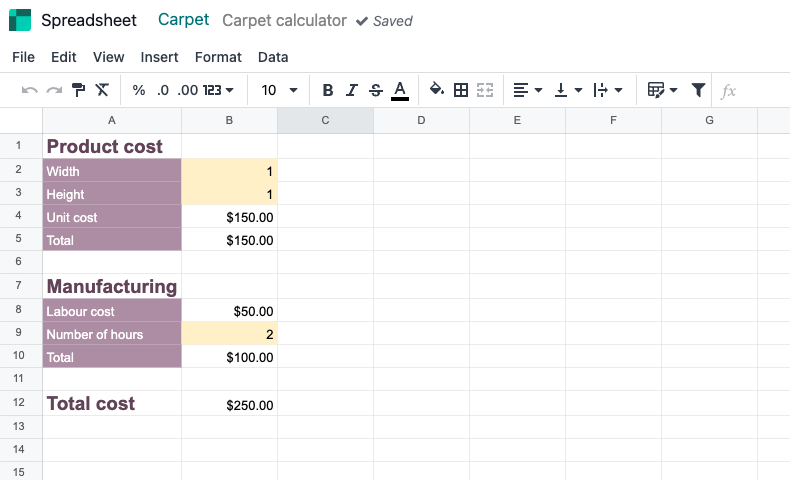Click the borders icon
Viewport: 790px width, 480px height.
coord(461,90)
